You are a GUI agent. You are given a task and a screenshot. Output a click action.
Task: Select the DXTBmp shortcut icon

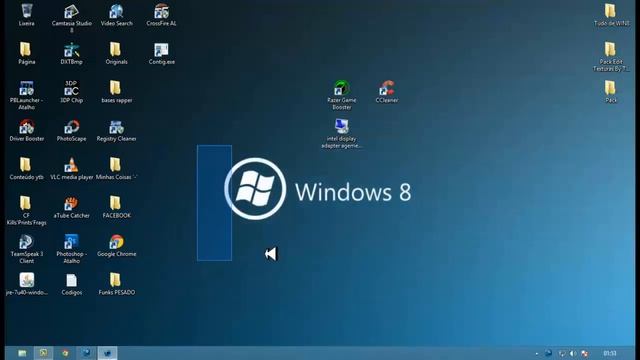coord(71,50)
